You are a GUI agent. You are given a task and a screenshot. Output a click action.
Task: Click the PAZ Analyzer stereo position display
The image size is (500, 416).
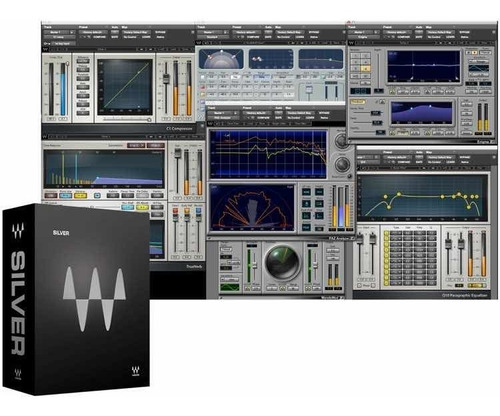(252, 208)
